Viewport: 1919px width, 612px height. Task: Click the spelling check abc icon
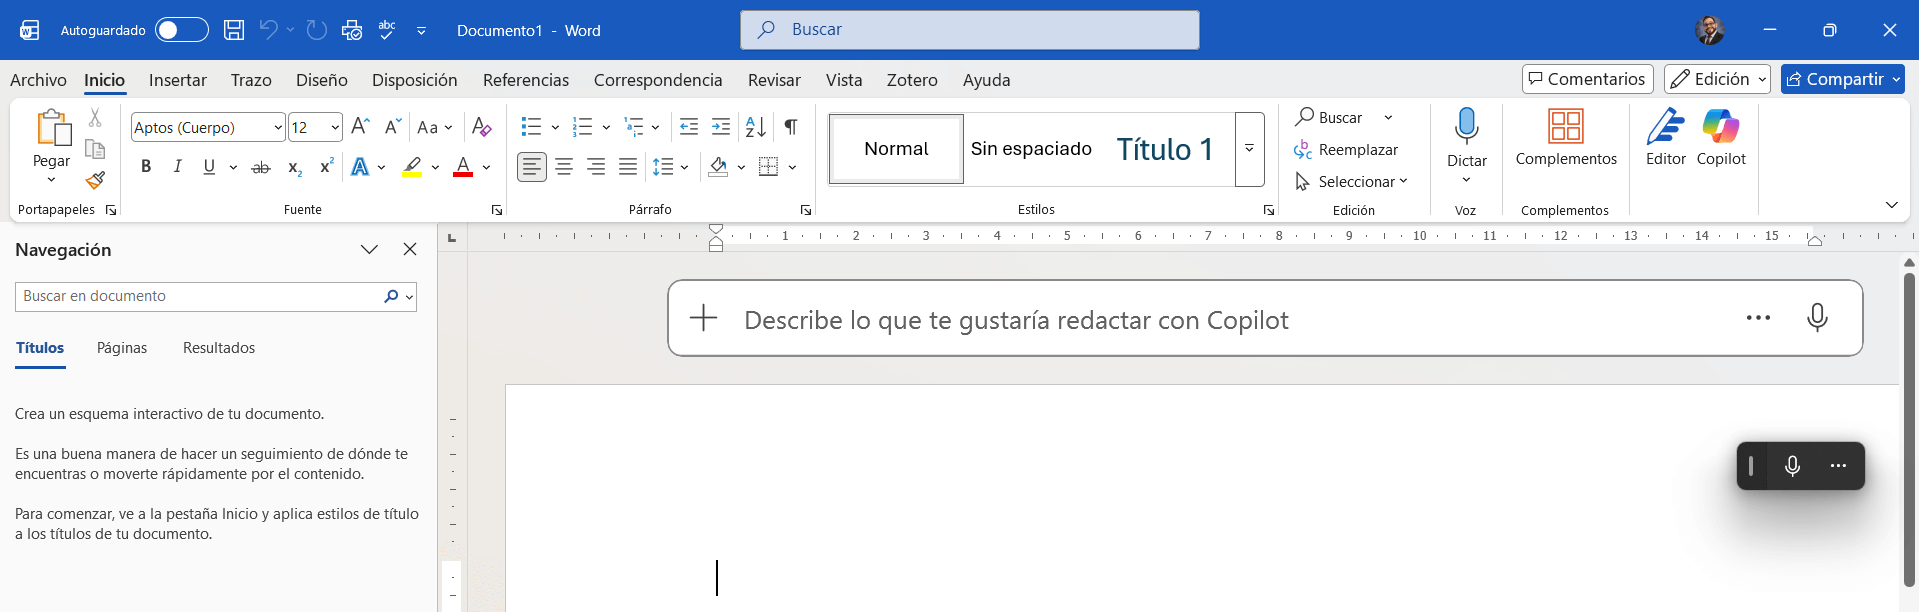point(387,30)
